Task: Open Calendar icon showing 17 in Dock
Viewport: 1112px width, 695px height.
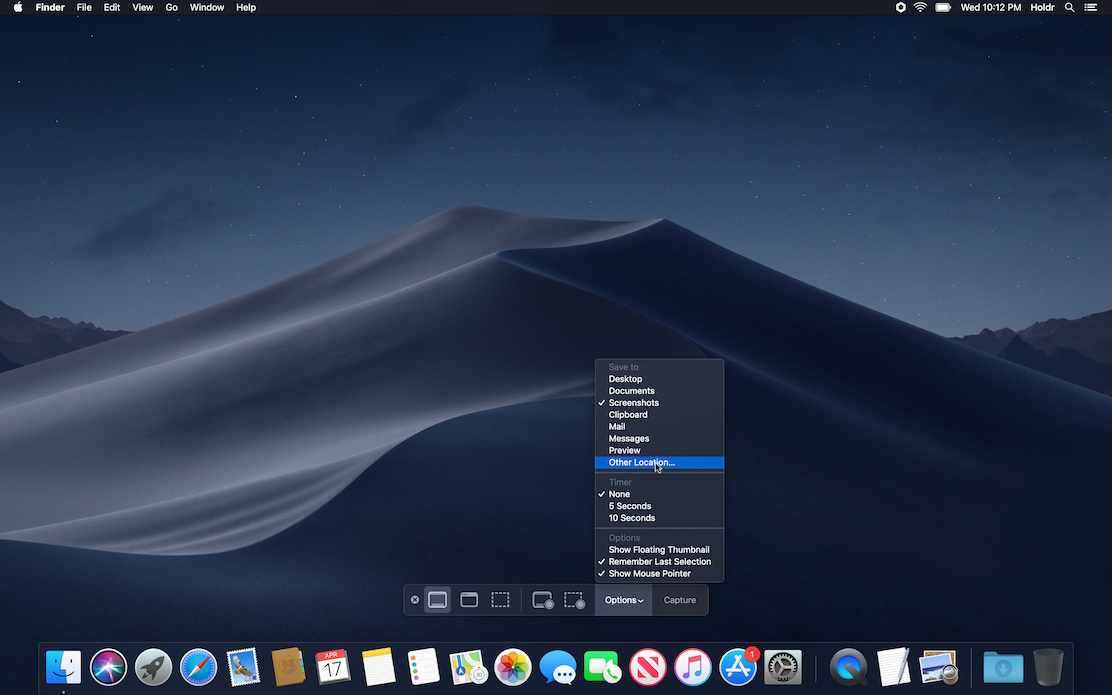Action: [333, 667]
